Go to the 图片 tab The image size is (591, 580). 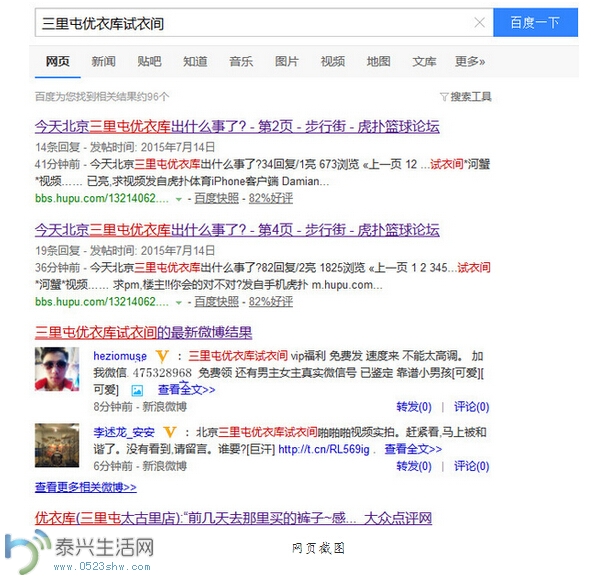pos(287,61)
